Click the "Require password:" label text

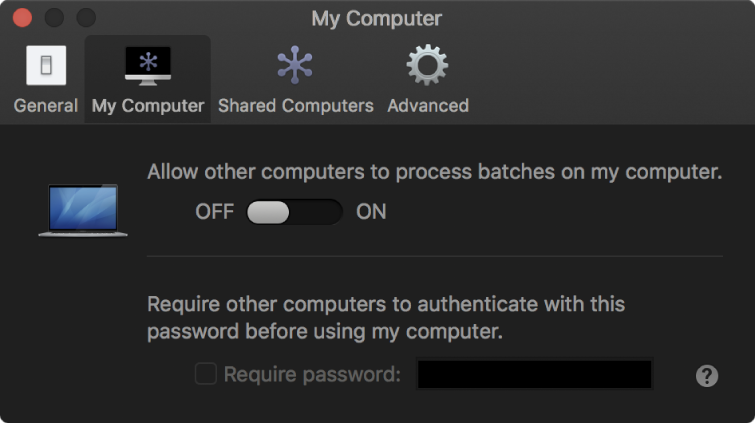pyautogui.click(x=312, y=375)
